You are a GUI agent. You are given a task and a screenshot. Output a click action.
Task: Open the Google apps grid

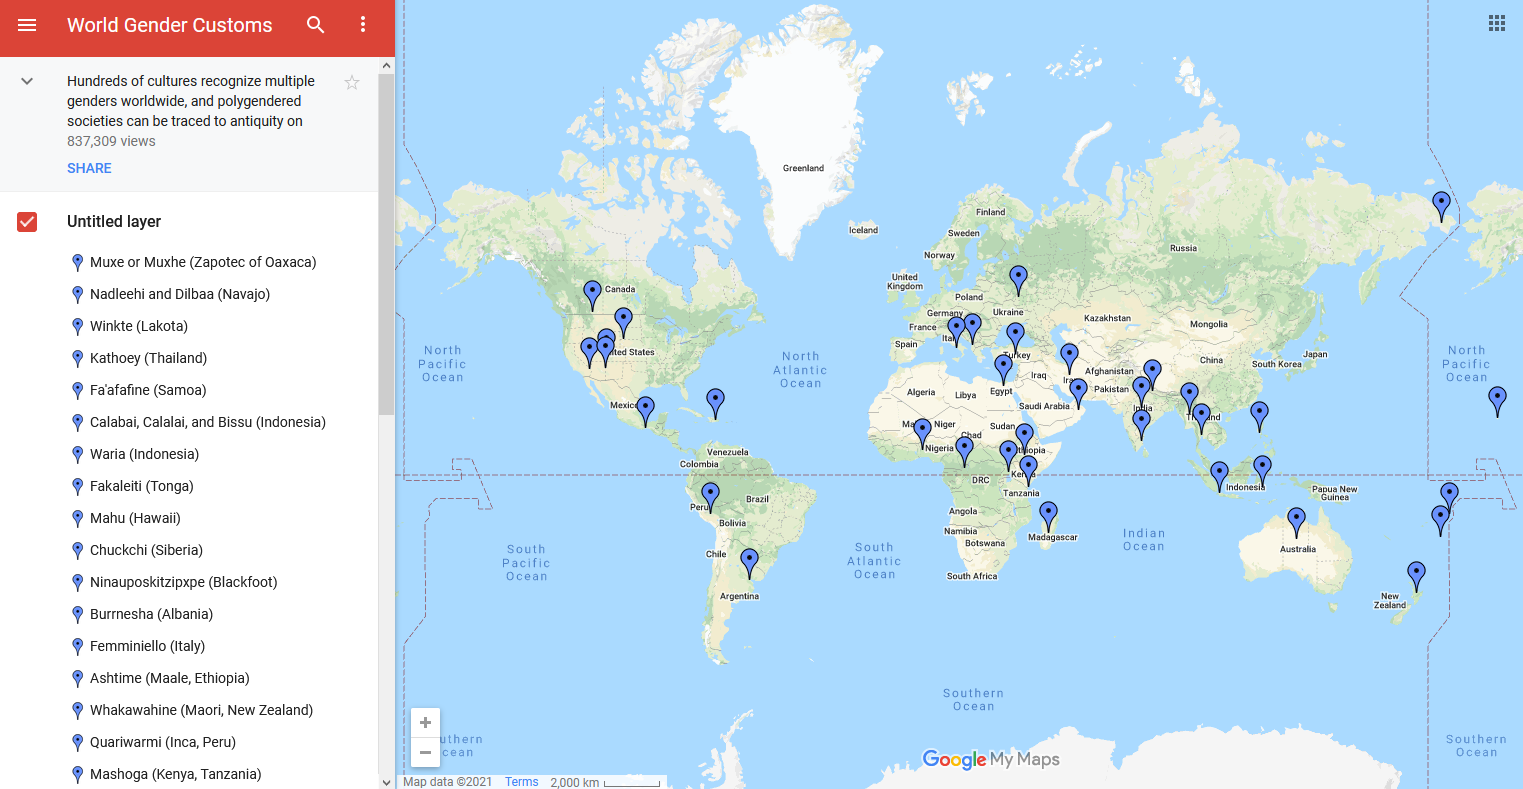point(1497,23)
